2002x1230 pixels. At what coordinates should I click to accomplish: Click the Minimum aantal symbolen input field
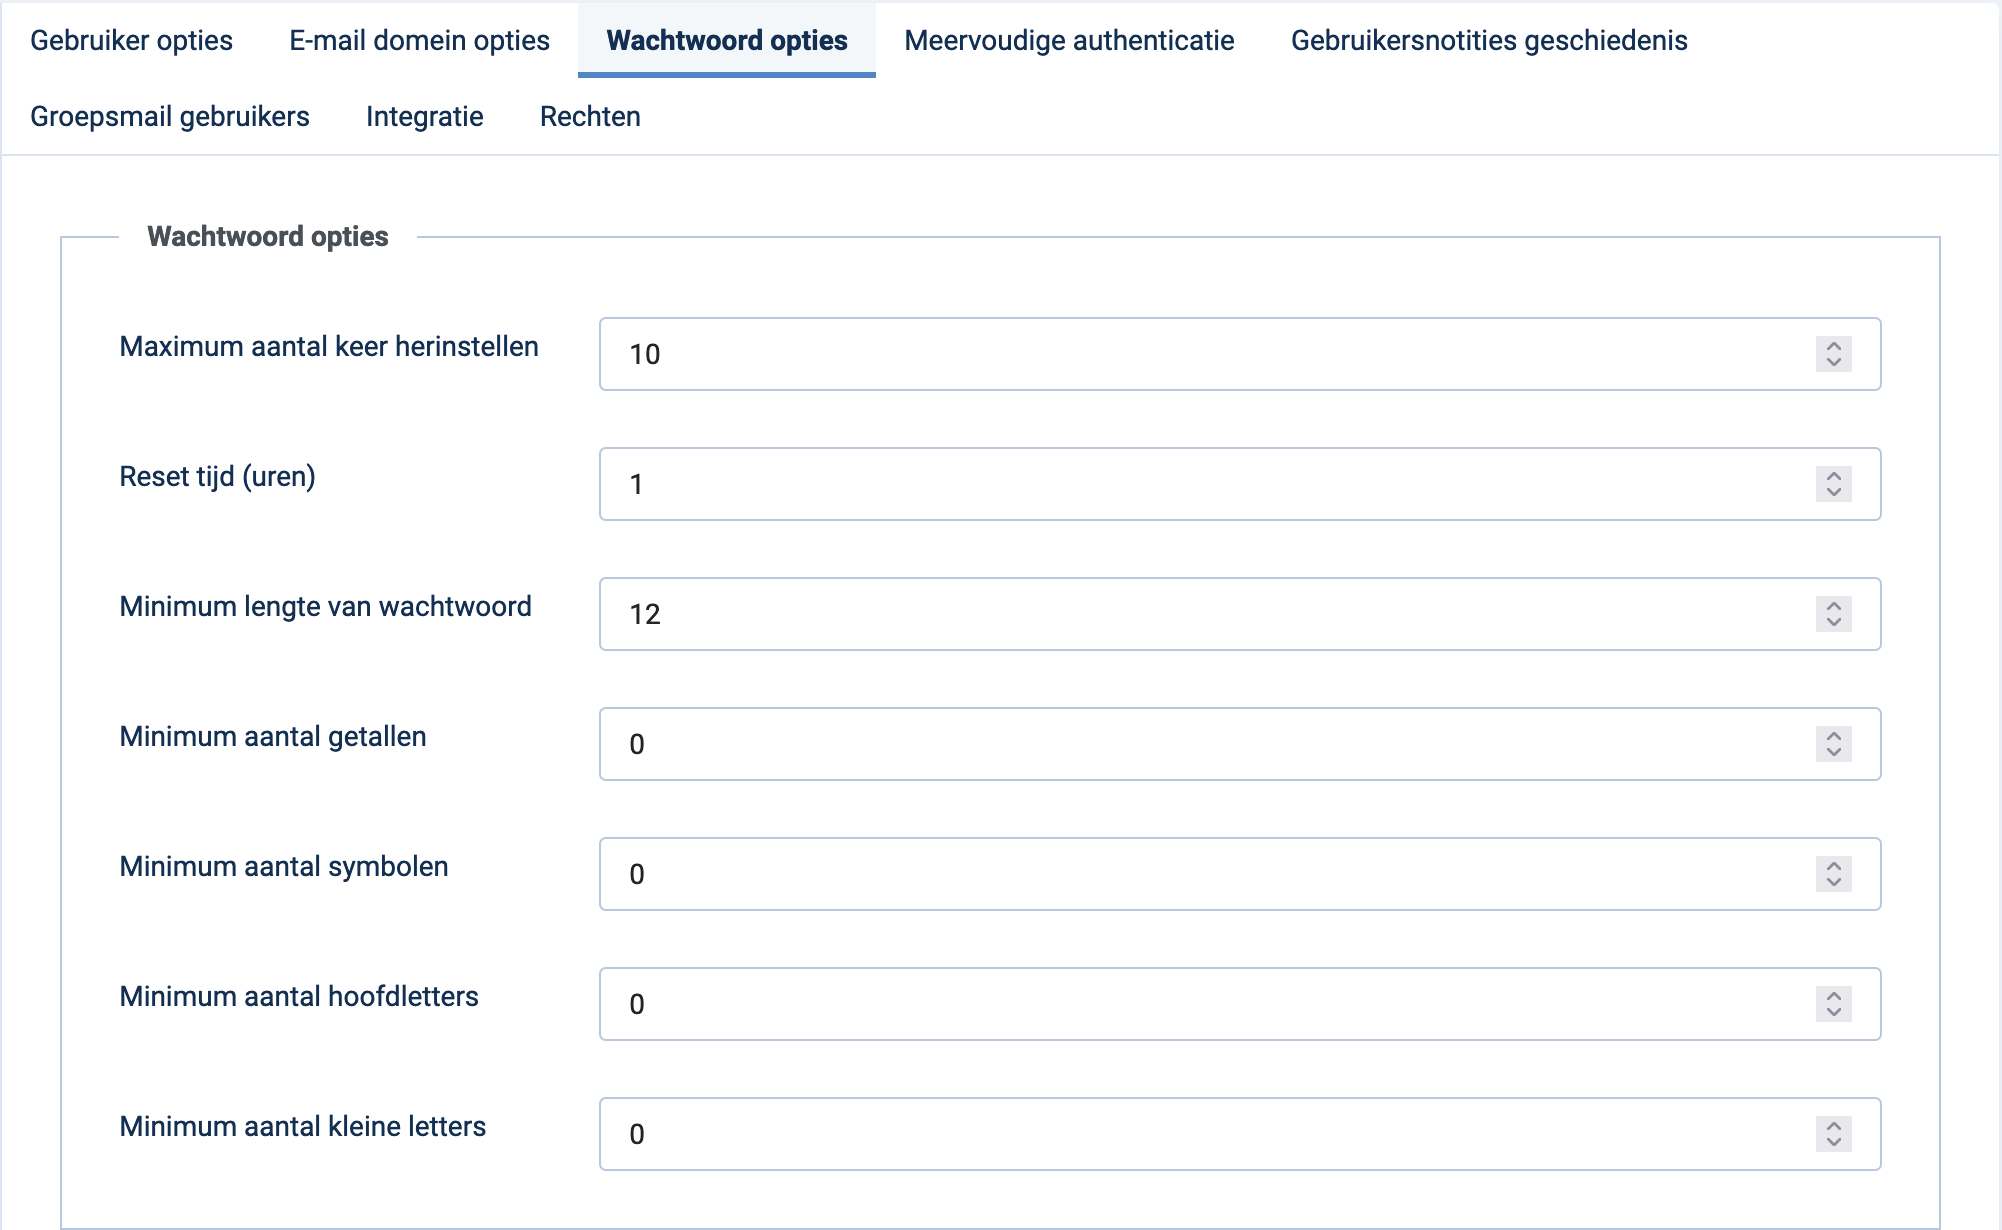coord(1240,874)
